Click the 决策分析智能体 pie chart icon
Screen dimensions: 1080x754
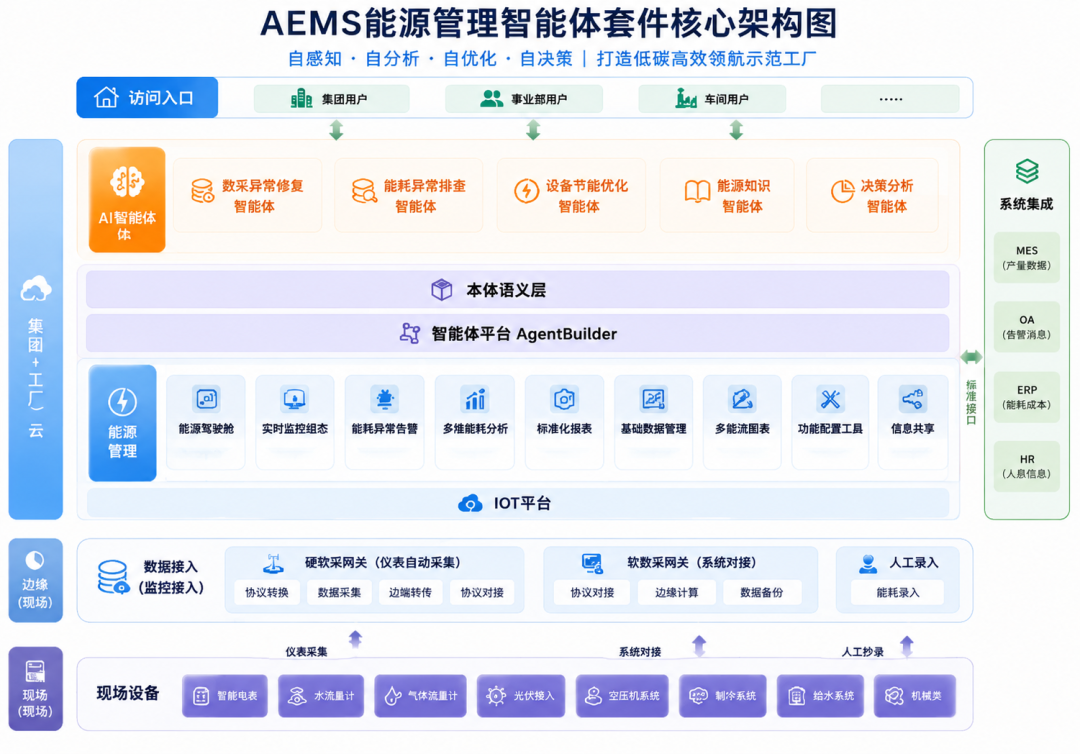(842, 191)
